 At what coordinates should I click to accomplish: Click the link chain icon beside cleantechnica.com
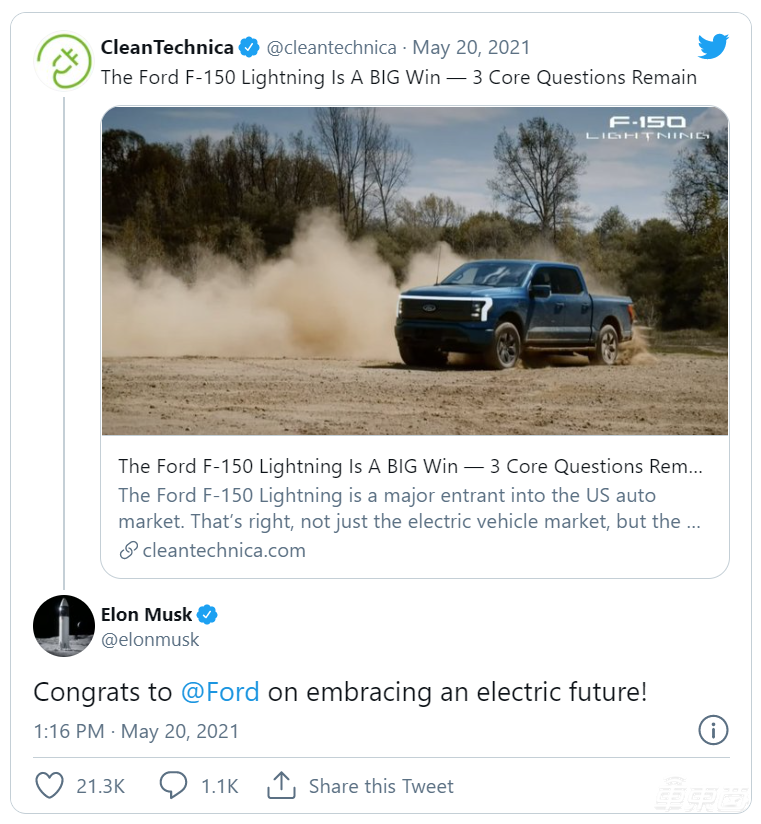[128, 550]
